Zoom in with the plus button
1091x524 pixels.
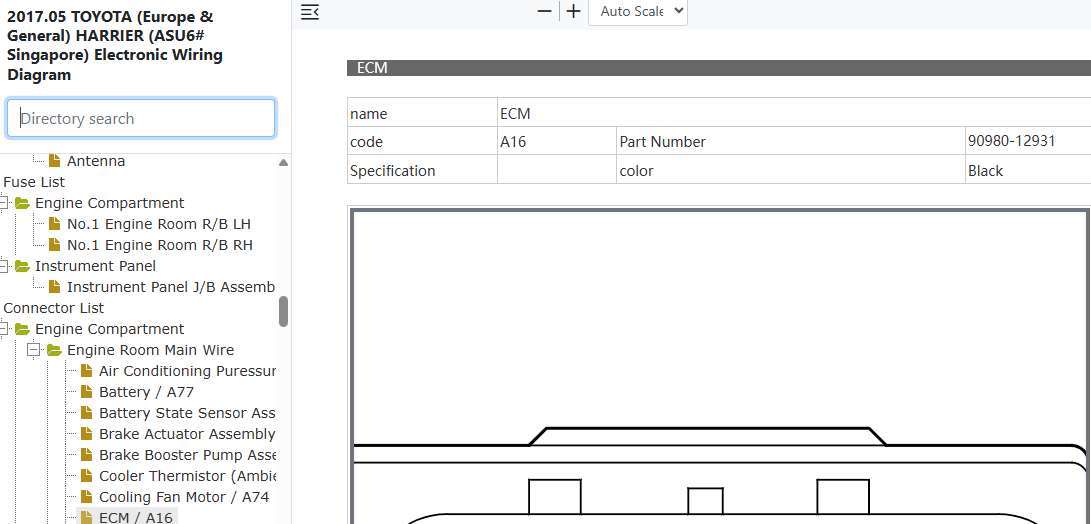click(573, 11)
